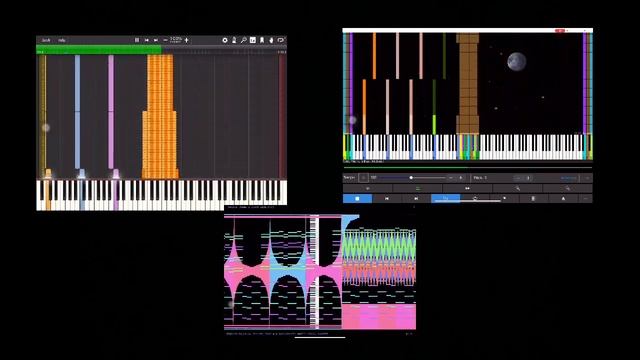
Task: Toggle the metronome icon in left toolbar
Action: click(234, 40)
